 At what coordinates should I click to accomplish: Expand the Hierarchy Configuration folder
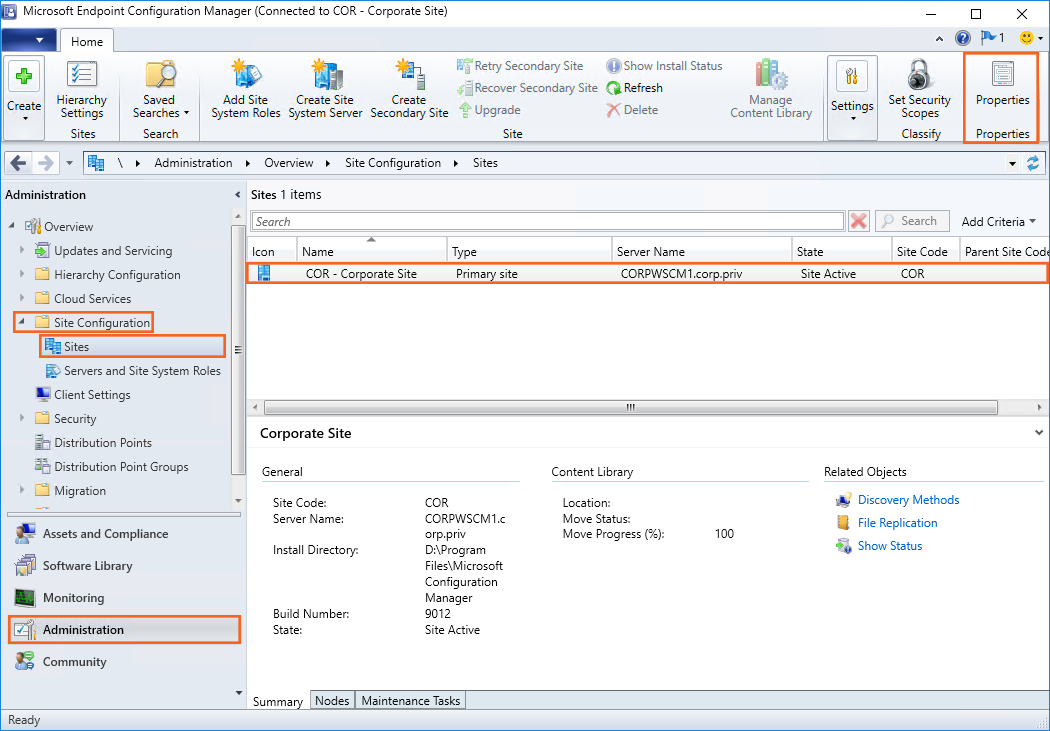(22, 275)
